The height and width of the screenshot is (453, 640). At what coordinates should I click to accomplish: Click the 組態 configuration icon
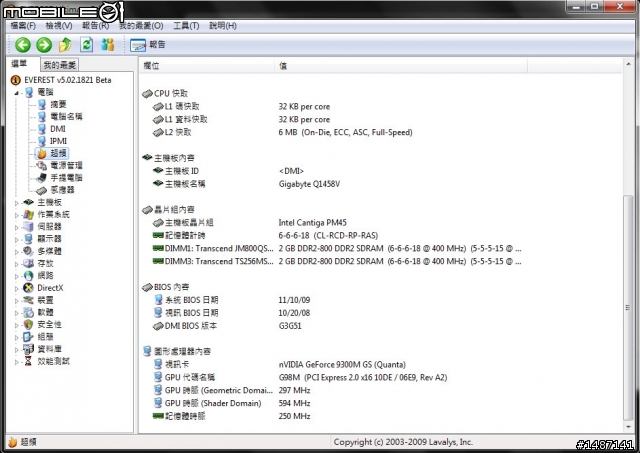tap(28, 337)
